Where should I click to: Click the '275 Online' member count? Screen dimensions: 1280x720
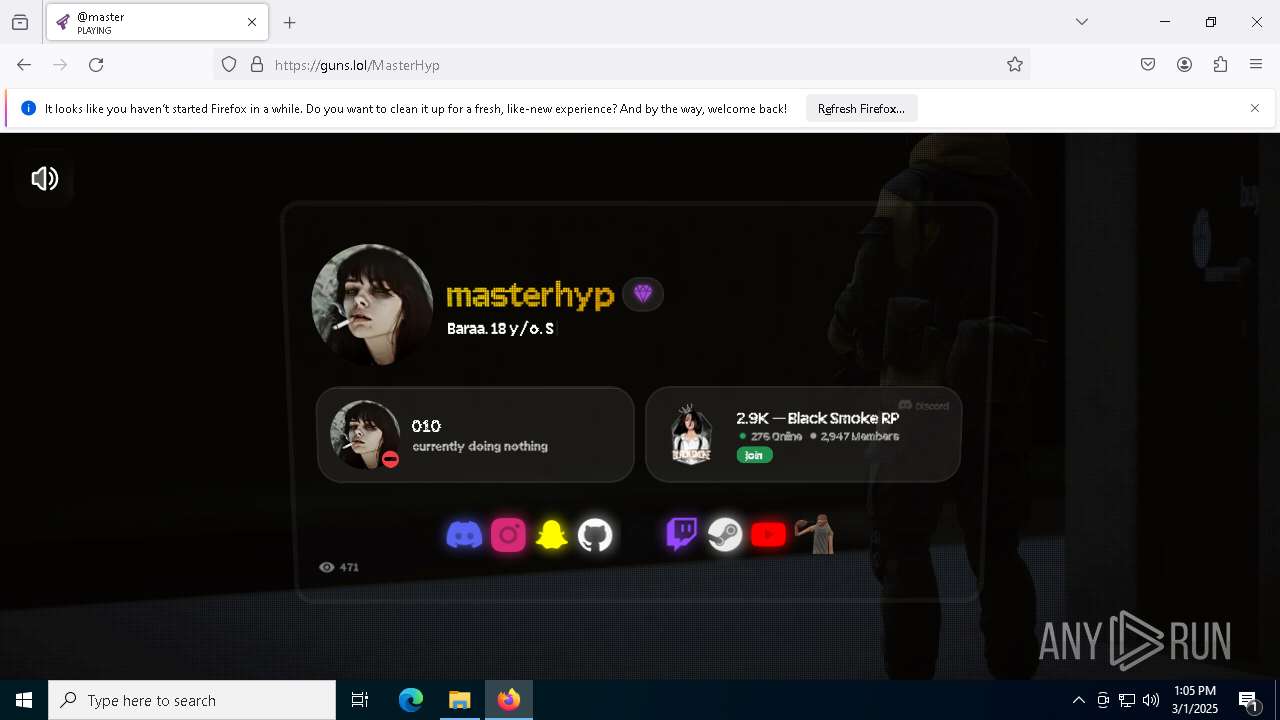(x=770, y=436)
